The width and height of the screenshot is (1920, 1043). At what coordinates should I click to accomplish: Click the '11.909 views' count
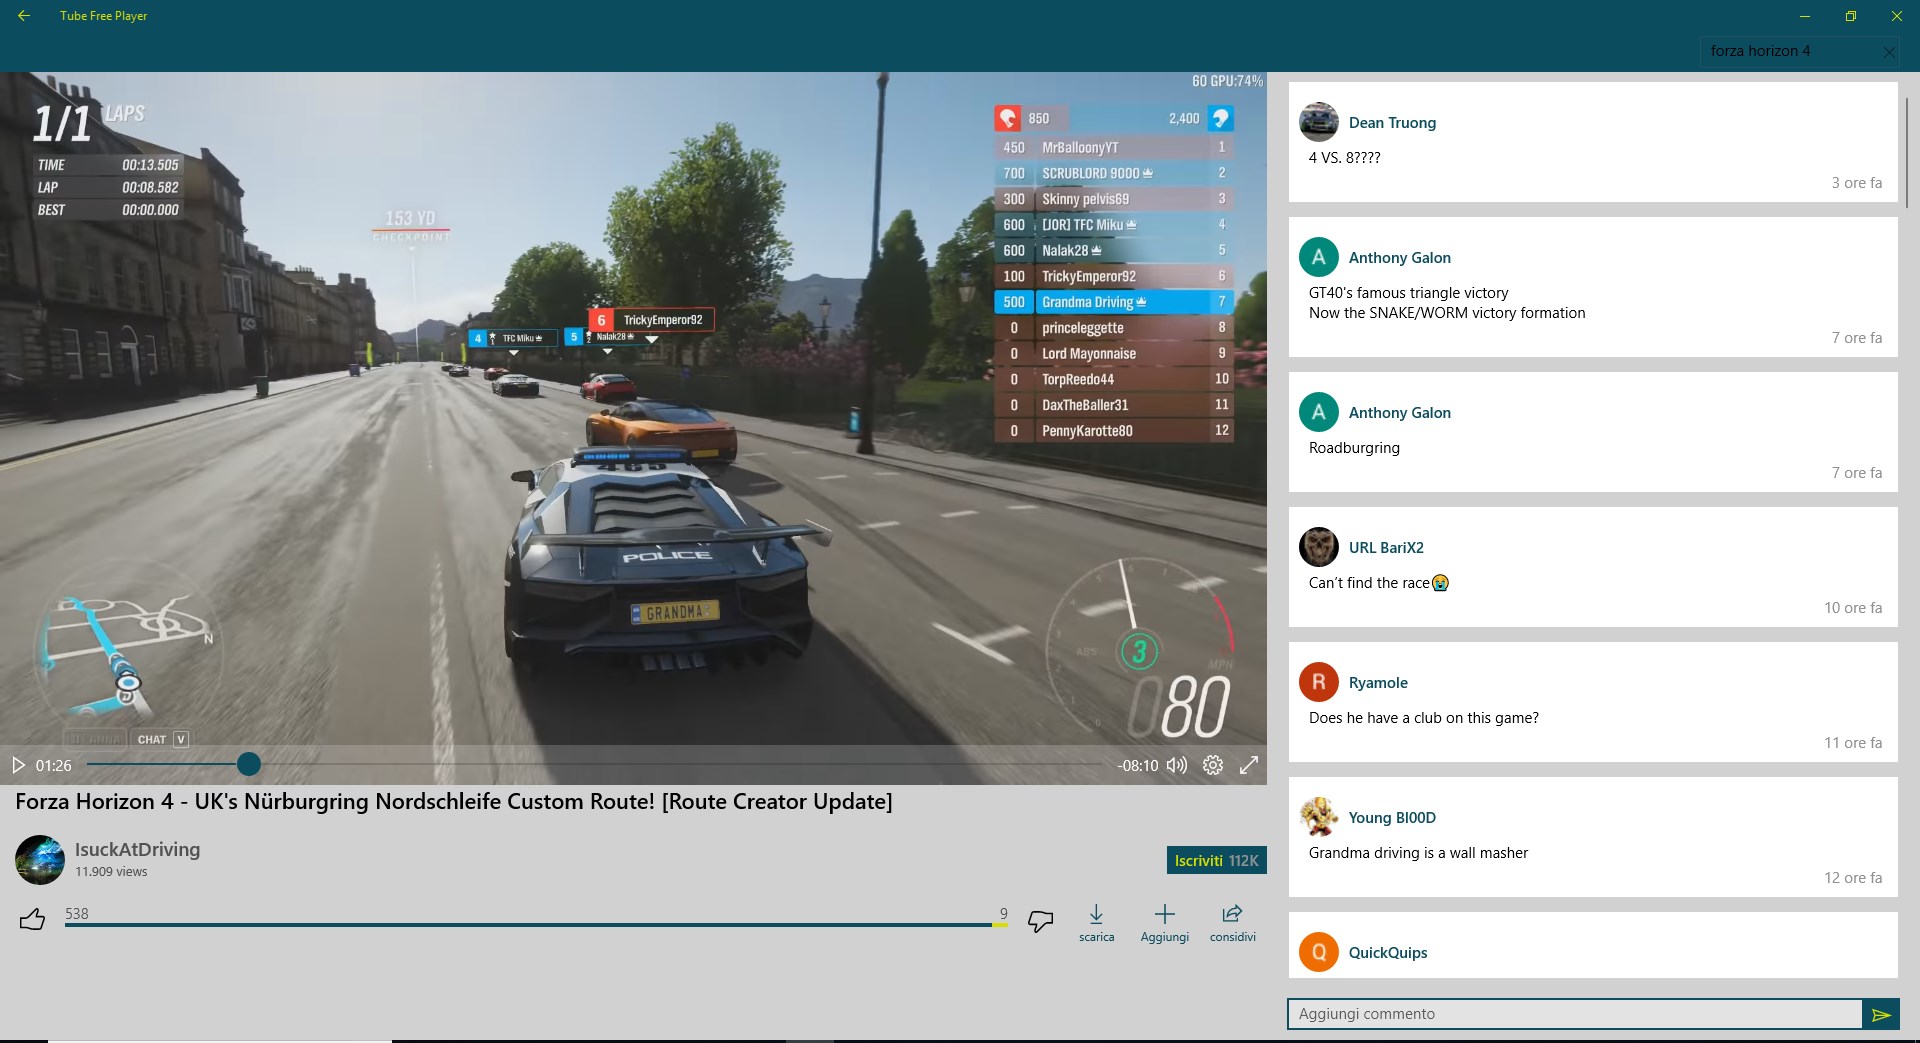coord(111,872)
